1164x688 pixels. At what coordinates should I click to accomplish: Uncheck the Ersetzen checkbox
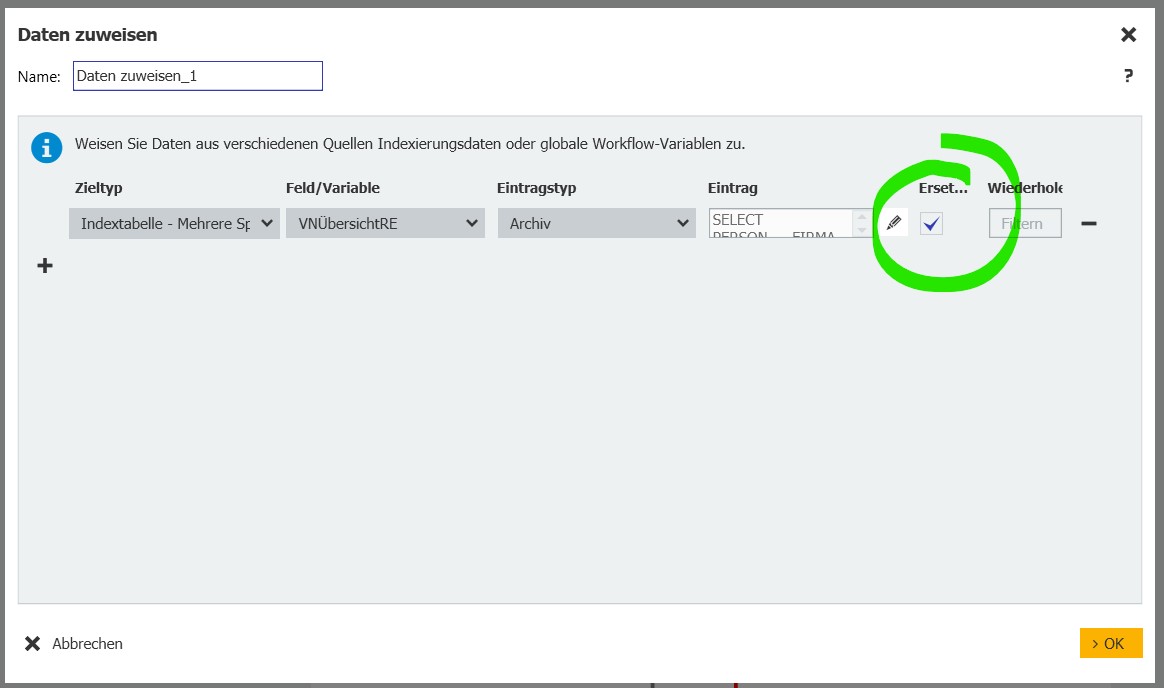coord(931,224)
